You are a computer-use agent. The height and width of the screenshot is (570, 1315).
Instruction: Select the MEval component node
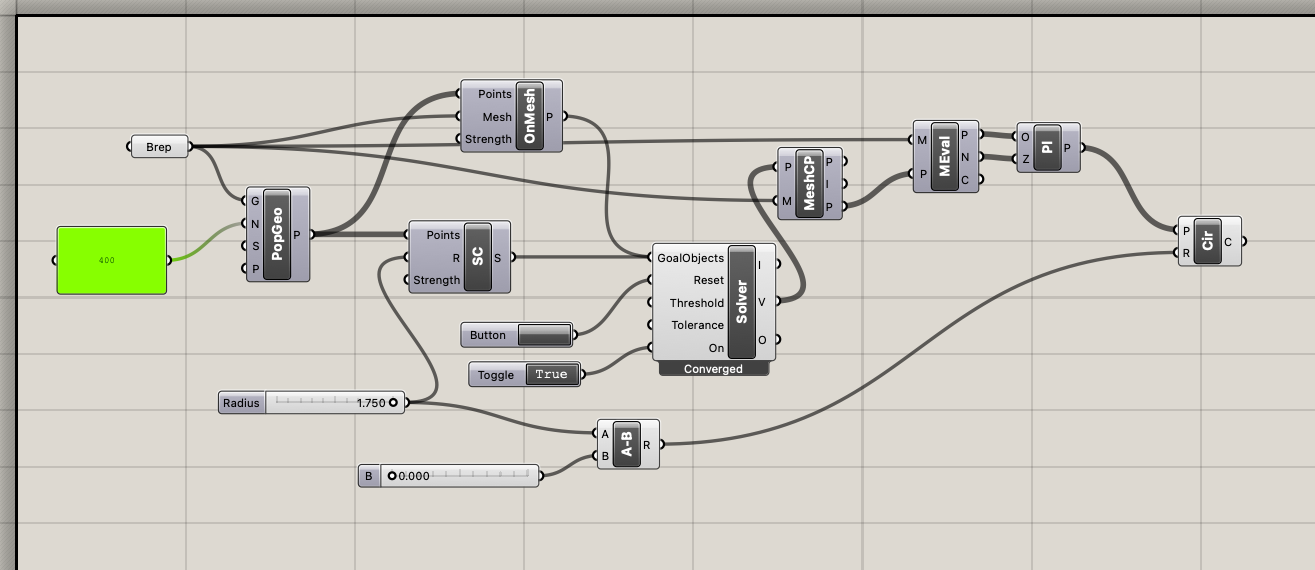(945, 156)
